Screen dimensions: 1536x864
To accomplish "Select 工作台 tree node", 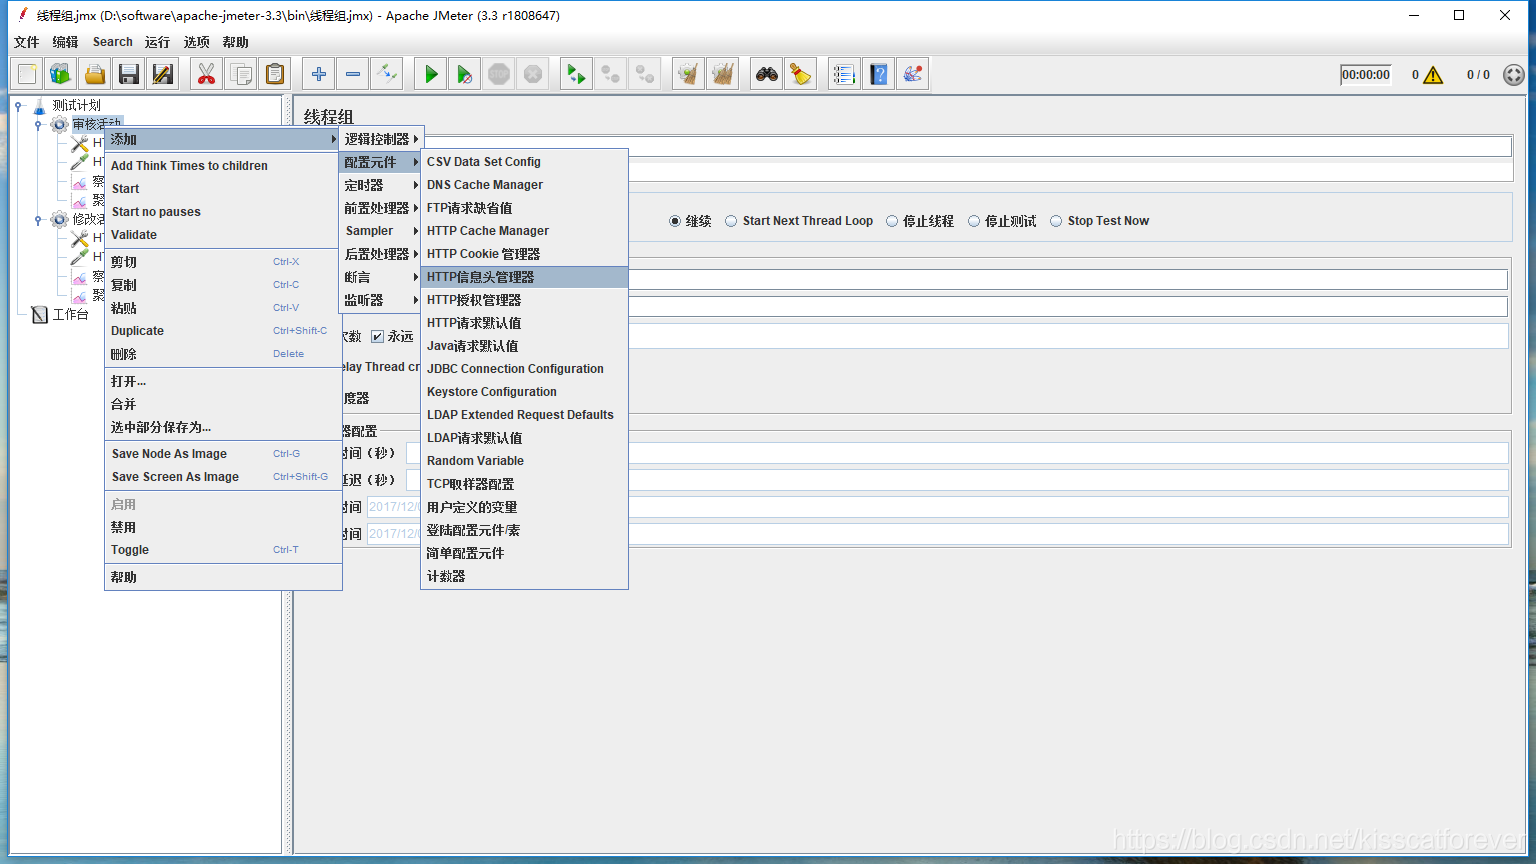I will (x=70, y=314).
